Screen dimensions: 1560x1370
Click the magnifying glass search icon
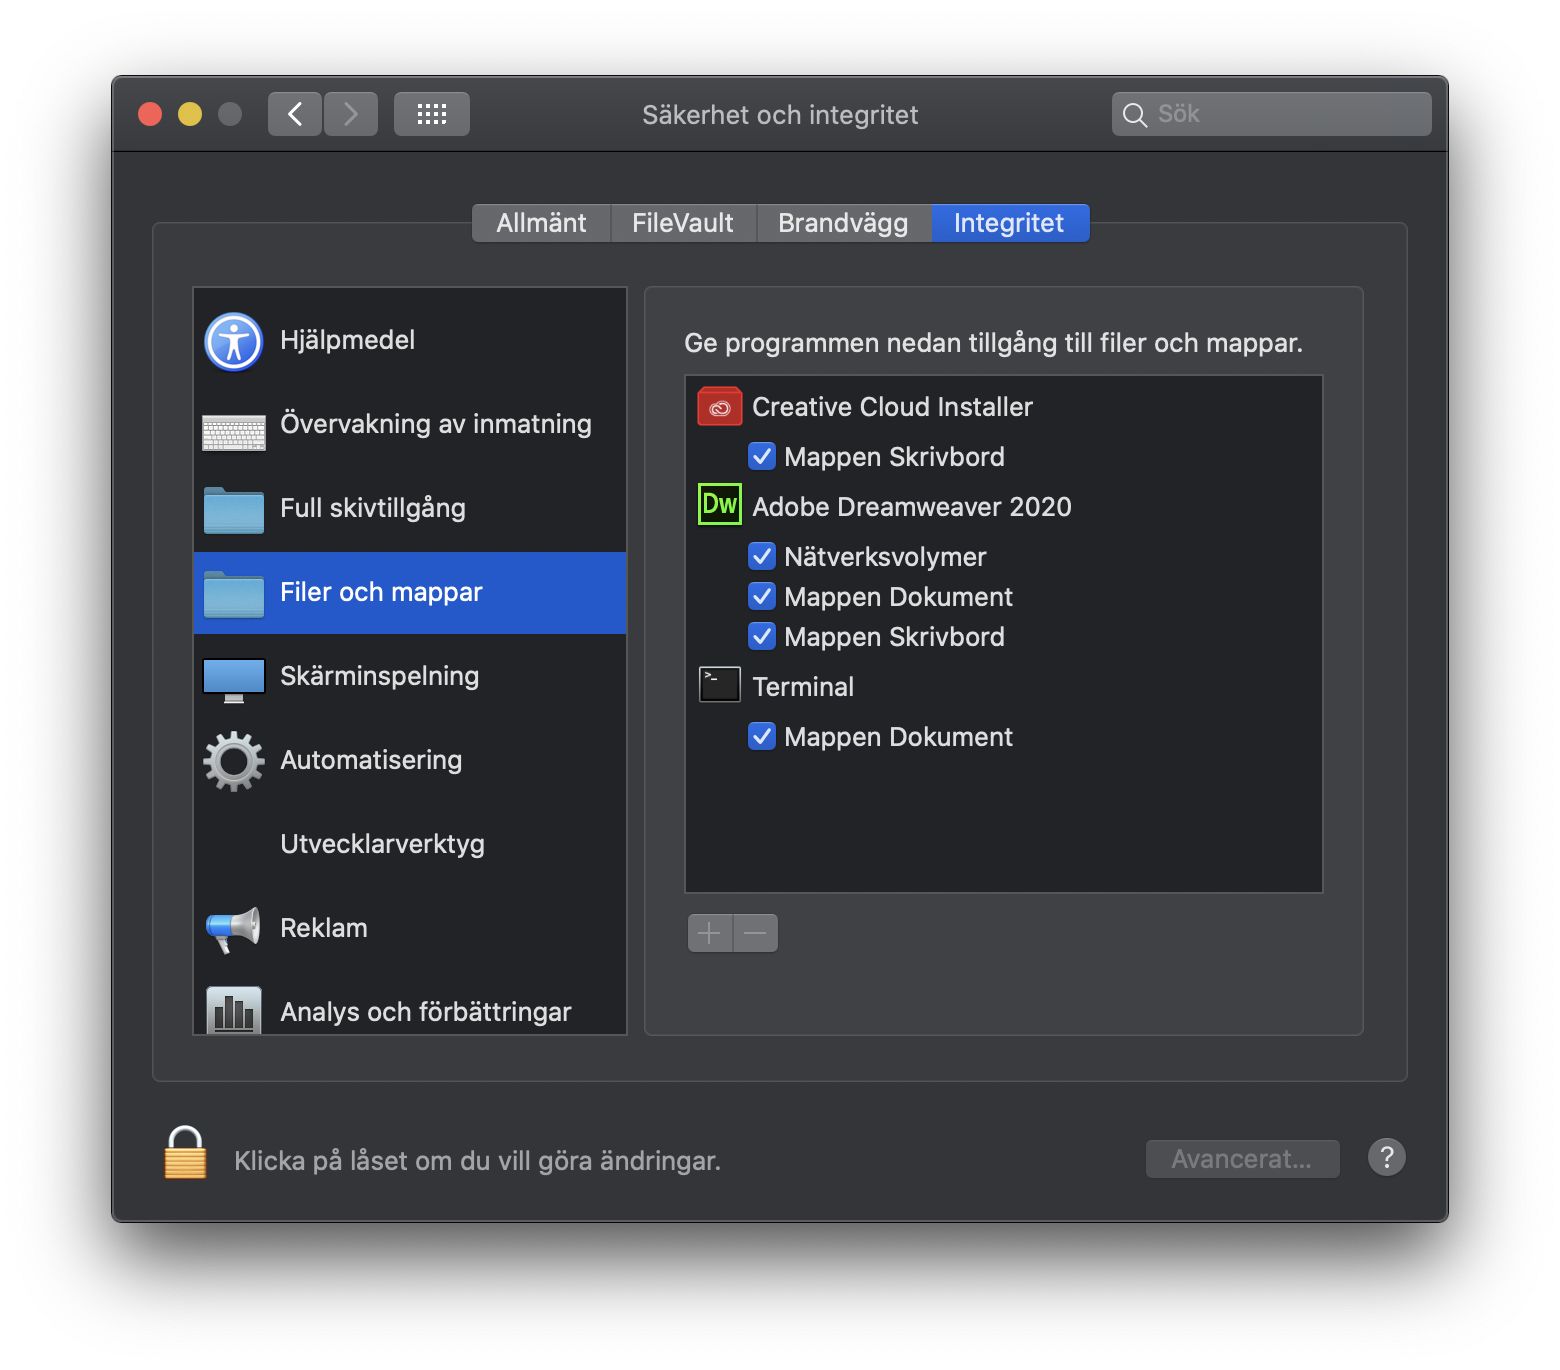coord(1134,115)
